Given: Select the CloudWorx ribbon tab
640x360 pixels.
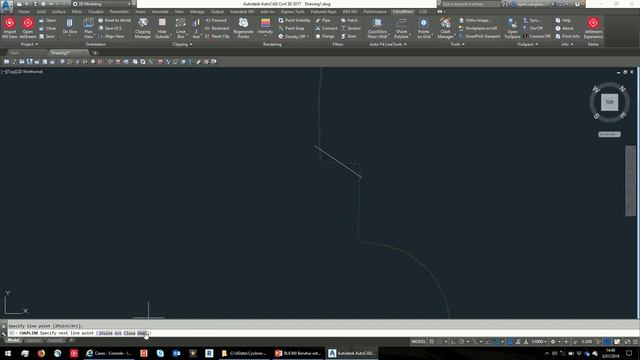Looking at the screenshot, I should [402, 12].
